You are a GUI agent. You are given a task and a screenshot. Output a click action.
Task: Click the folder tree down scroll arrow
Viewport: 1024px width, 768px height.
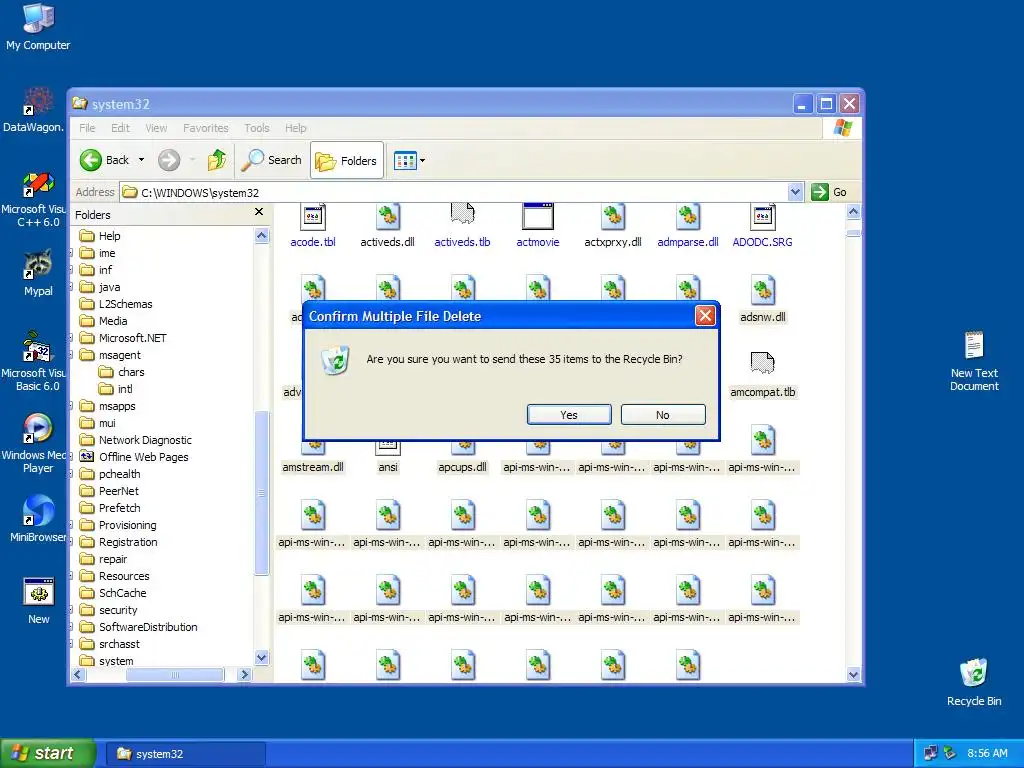261,658
